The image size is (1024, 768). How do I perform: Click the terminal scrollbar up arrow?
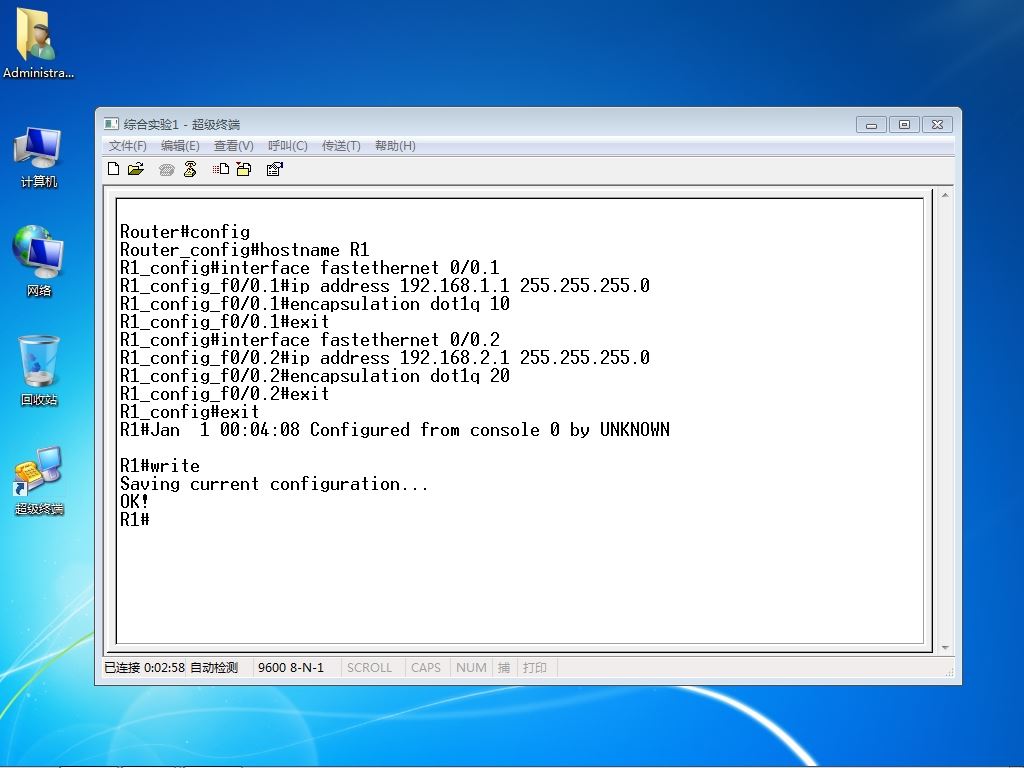tap(945, 195)
